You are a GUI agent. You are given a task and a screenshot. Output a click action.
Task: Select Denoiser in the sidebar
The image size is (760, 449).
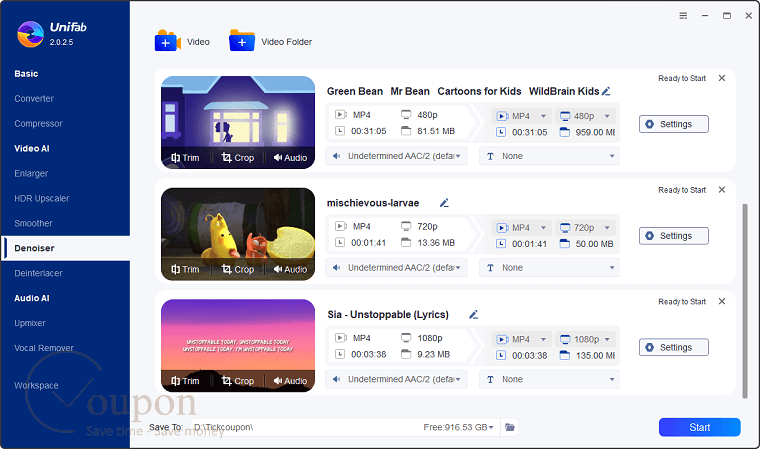pos(65,248)
